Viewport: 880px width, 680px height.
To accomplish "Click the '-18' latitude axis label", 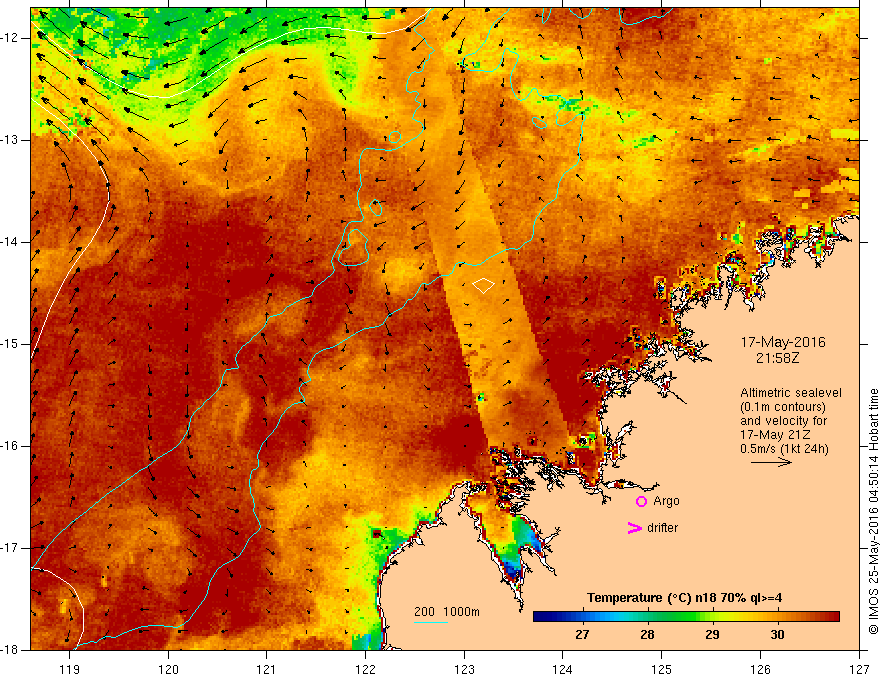I will coord(11,650).
